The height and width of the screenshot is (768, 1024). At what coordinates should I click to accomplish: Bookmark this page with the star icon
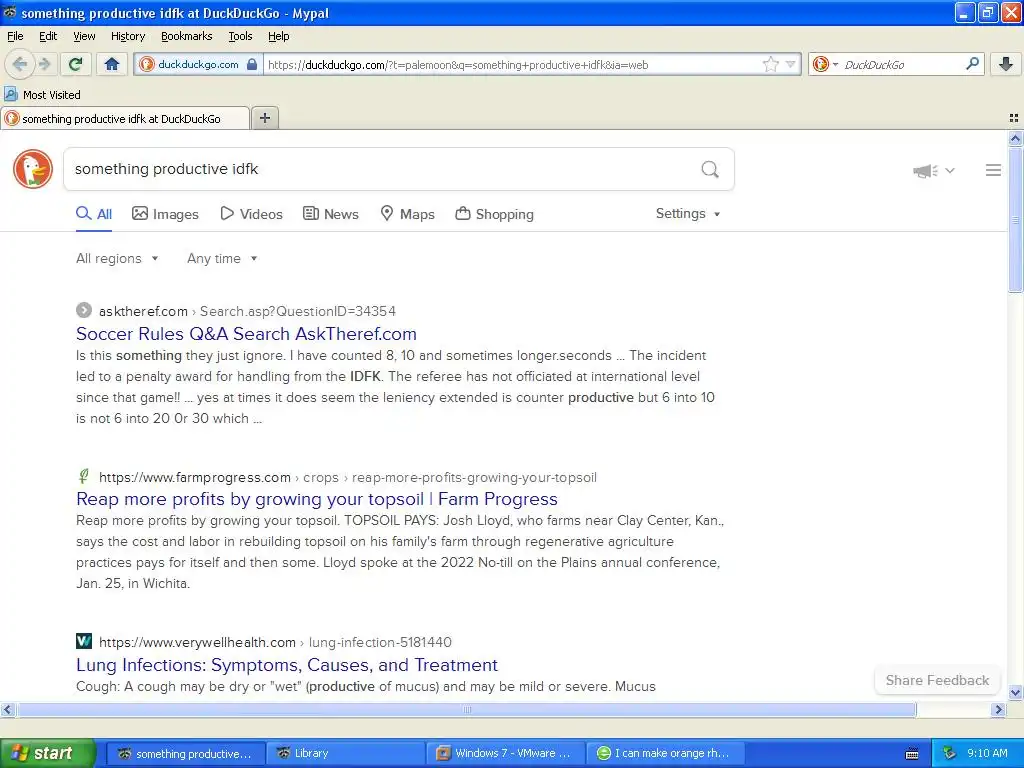pos(771,64)
